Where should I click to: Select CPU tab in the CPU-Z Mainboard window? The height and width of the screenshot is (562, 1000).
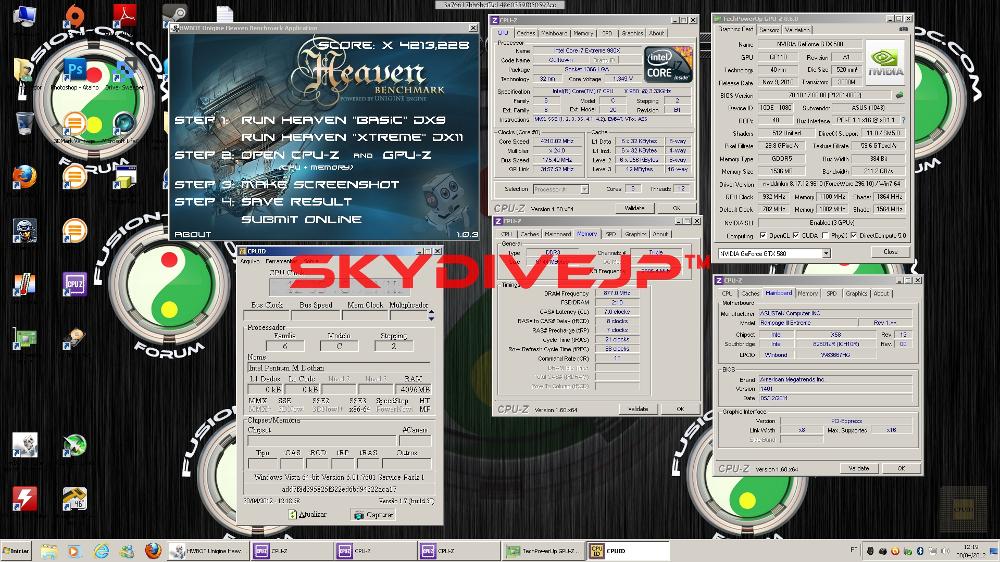pos(726,293)
